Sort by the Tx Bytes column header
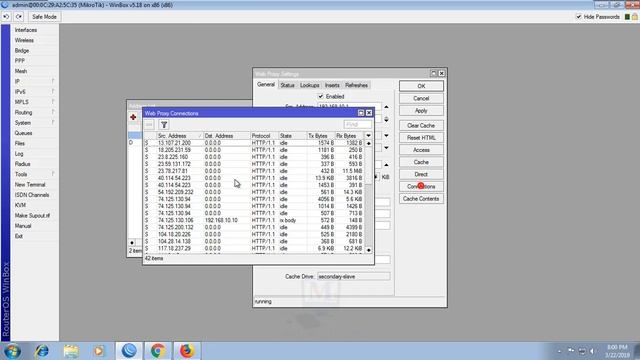Screen dimensions: 640x360 tap(321, 136)
